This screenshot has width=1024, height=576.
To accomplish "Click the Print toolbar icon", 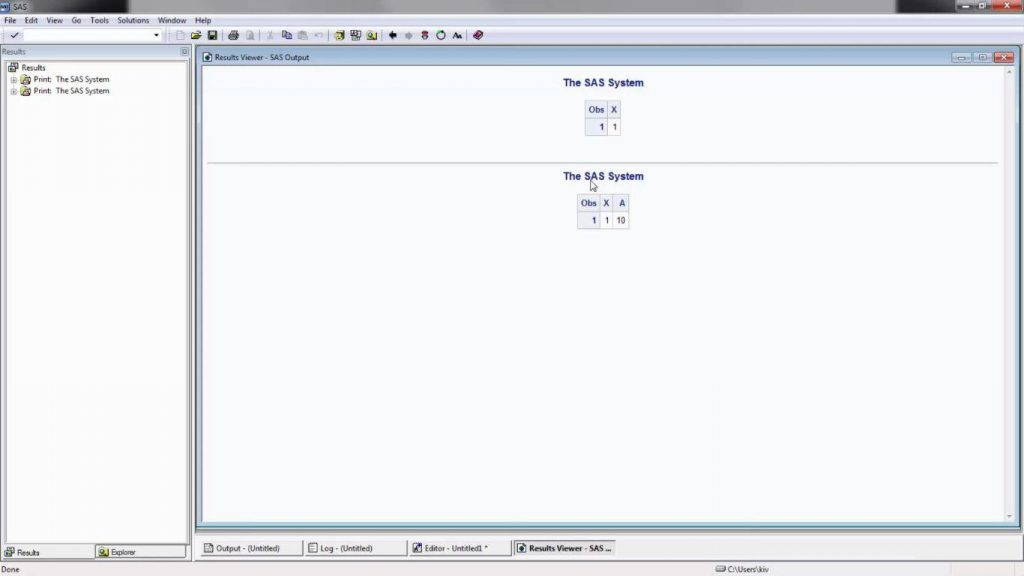I will pos(231,35).
